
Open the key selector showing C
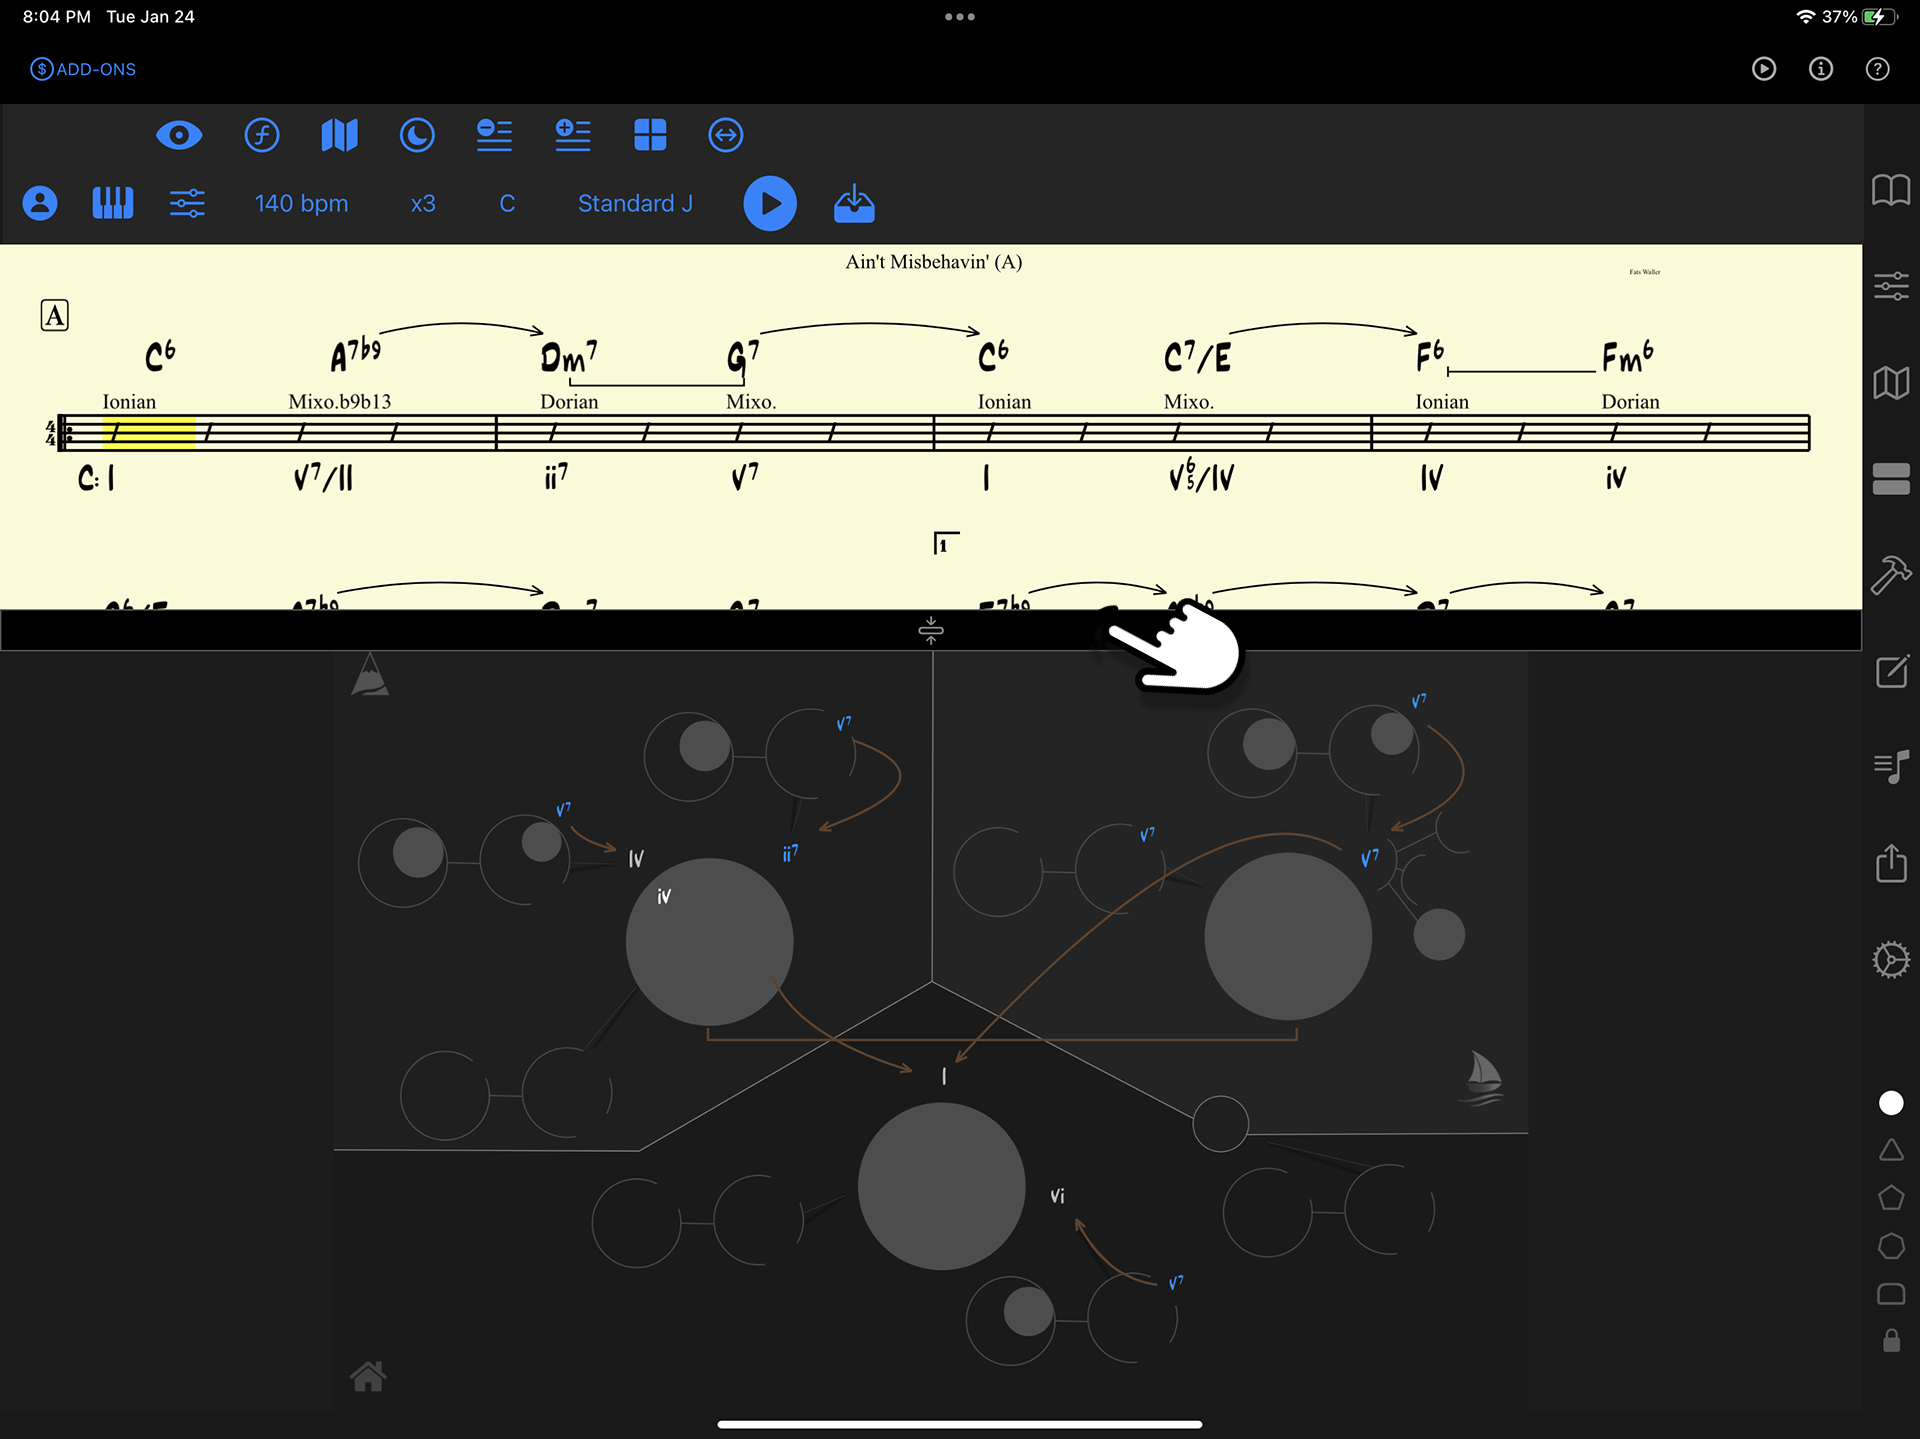pos(506,203)
